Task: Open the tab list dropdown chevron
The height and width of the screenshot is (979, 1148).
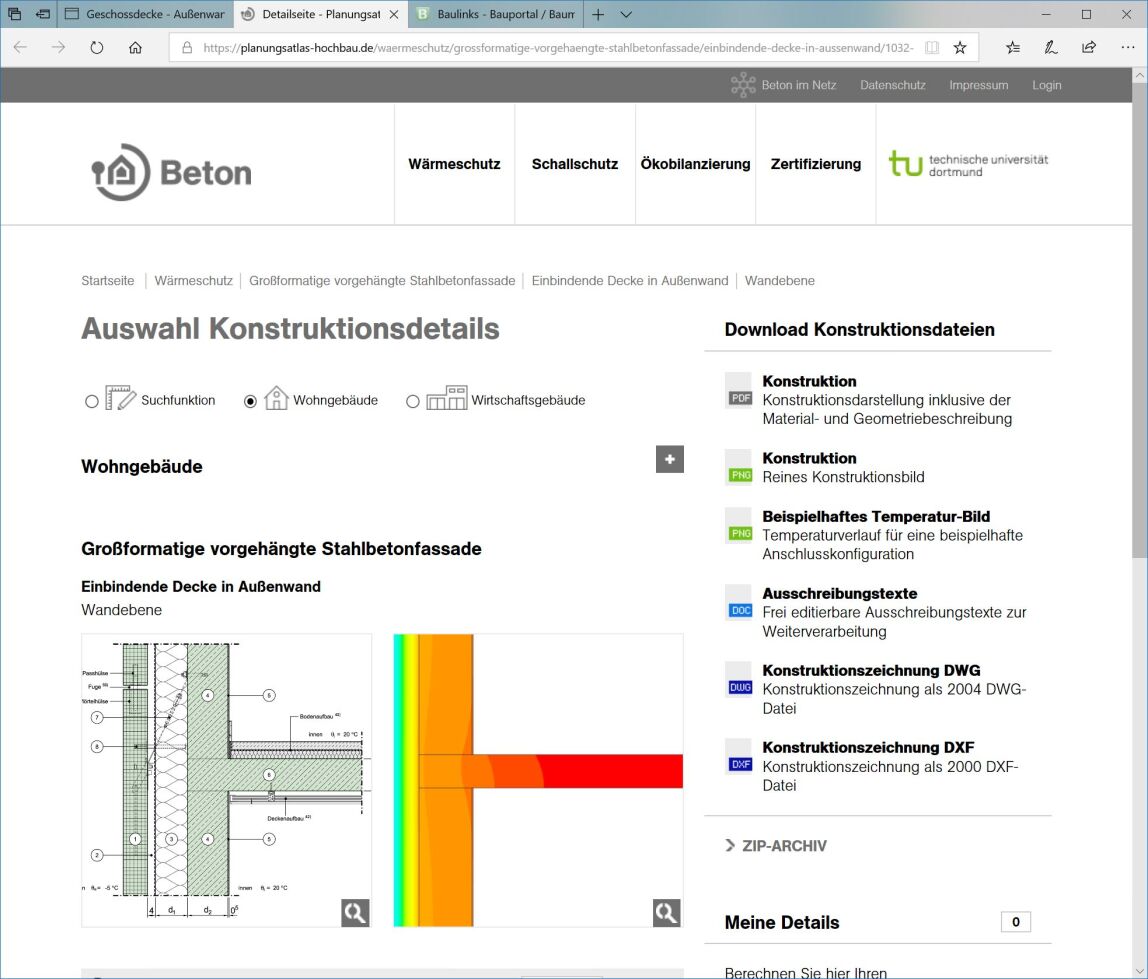Action: 626,14
